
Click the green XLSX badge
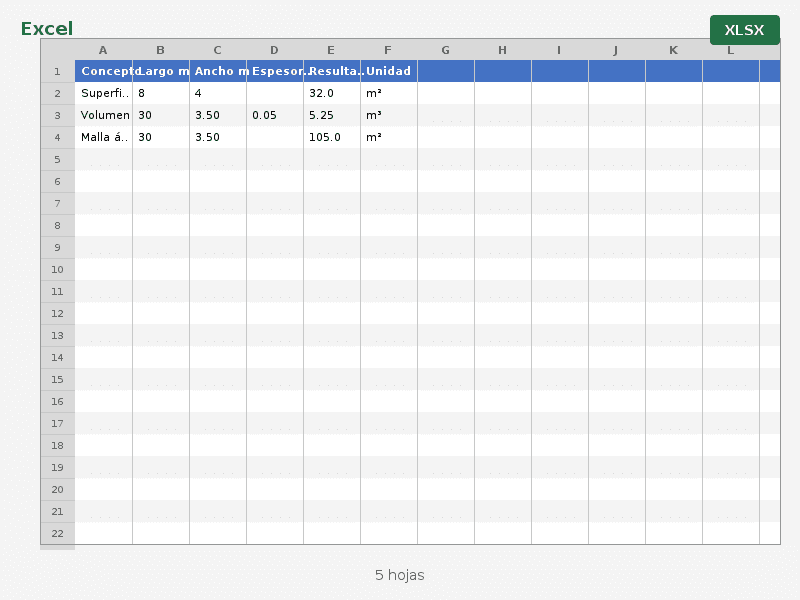[x=744, y=30]
